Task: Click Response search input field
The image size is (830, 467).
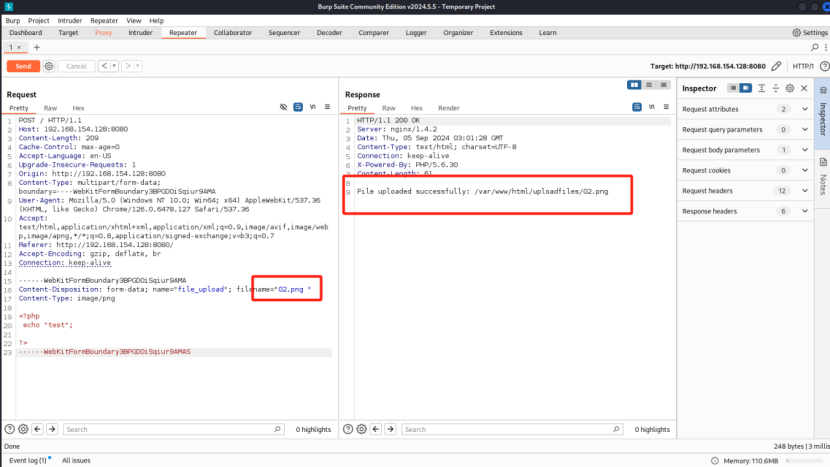Action: [512, 429]
